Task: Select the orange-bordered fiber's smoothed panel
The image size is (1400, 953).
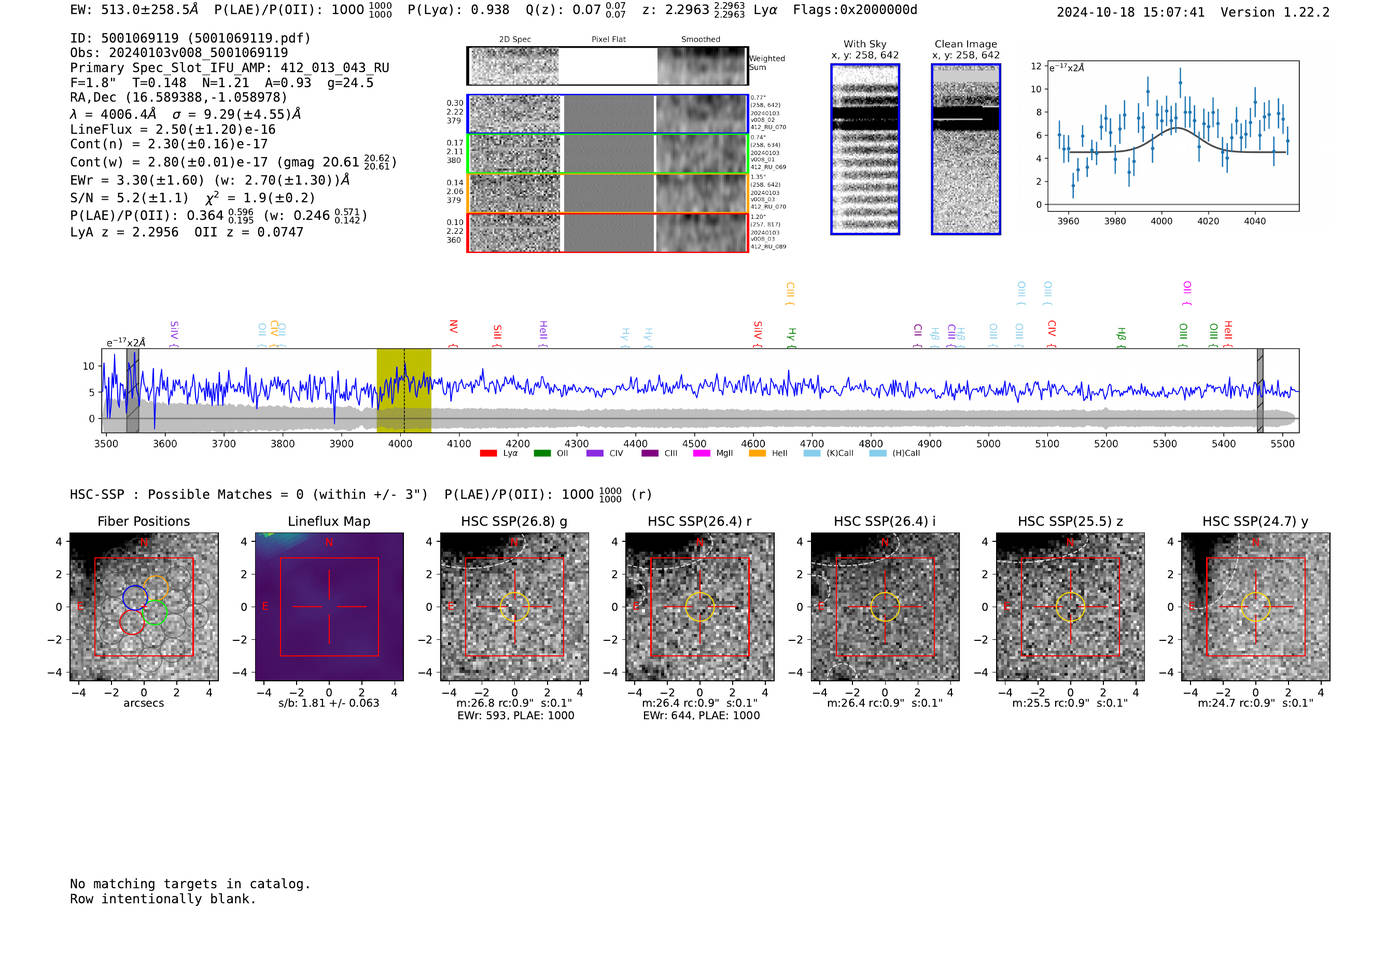Action: coord(701,193)
